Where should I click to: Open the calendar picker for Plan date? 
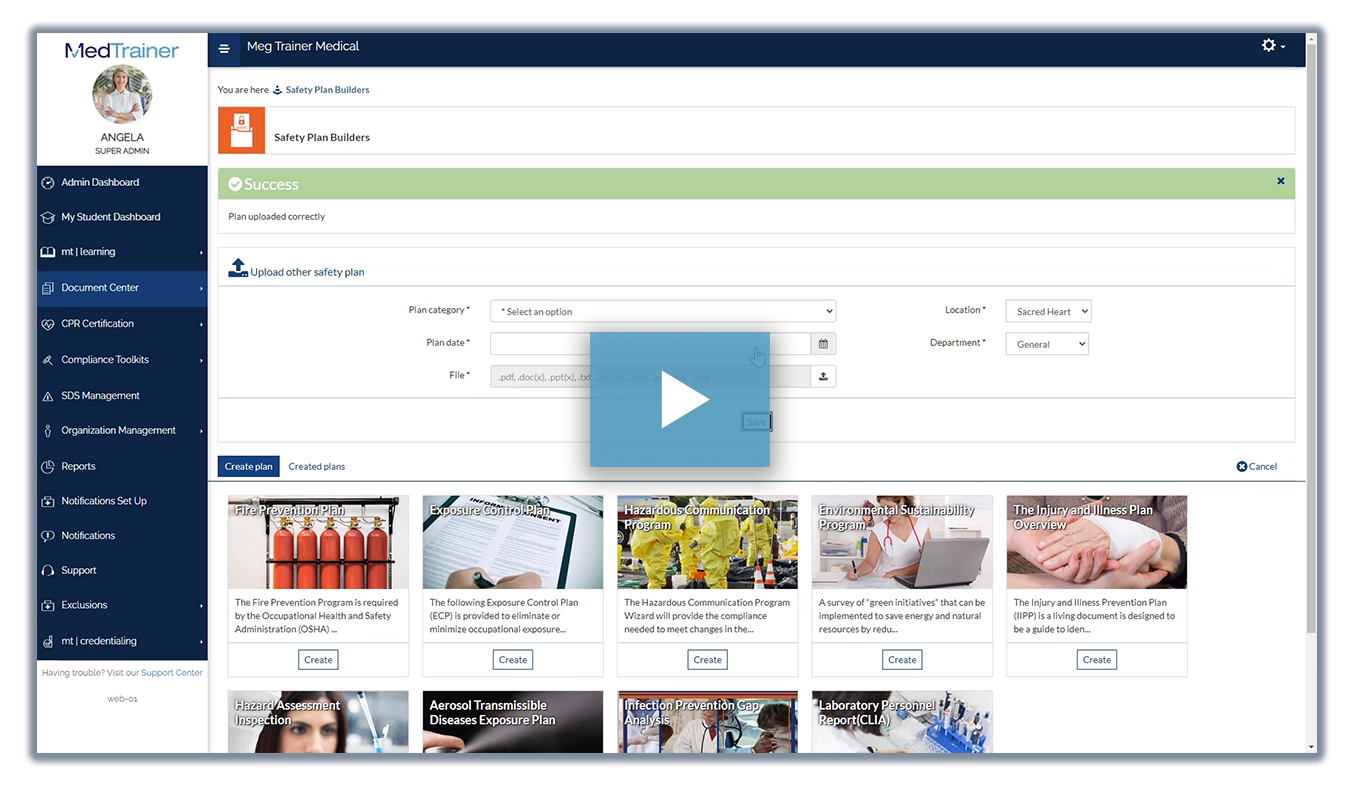[823, 343]
